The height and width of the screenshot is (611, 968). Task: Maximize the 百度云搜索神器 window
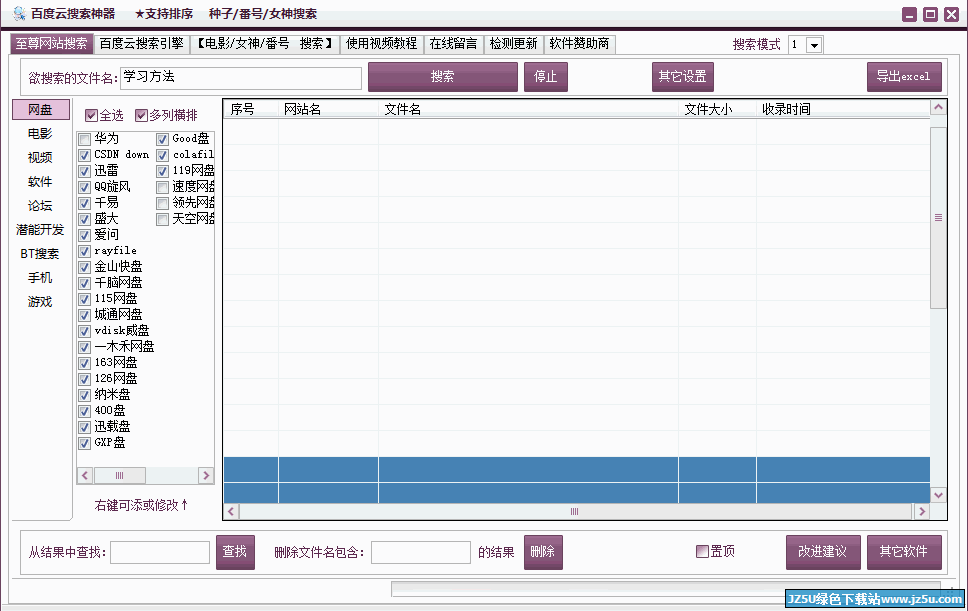[930, 14]
